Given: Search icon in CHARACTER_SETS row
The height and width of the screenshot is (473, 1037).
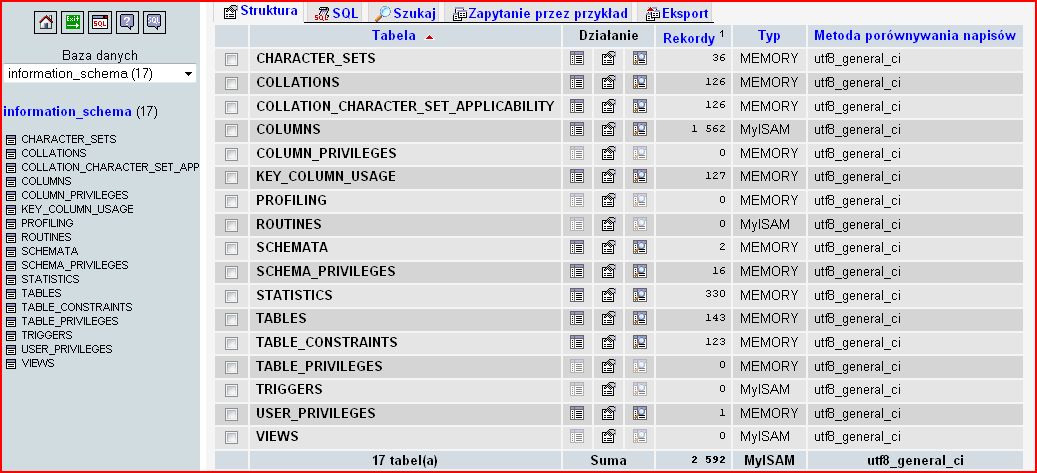Looking at the screenshot, I should pos(640,59).
